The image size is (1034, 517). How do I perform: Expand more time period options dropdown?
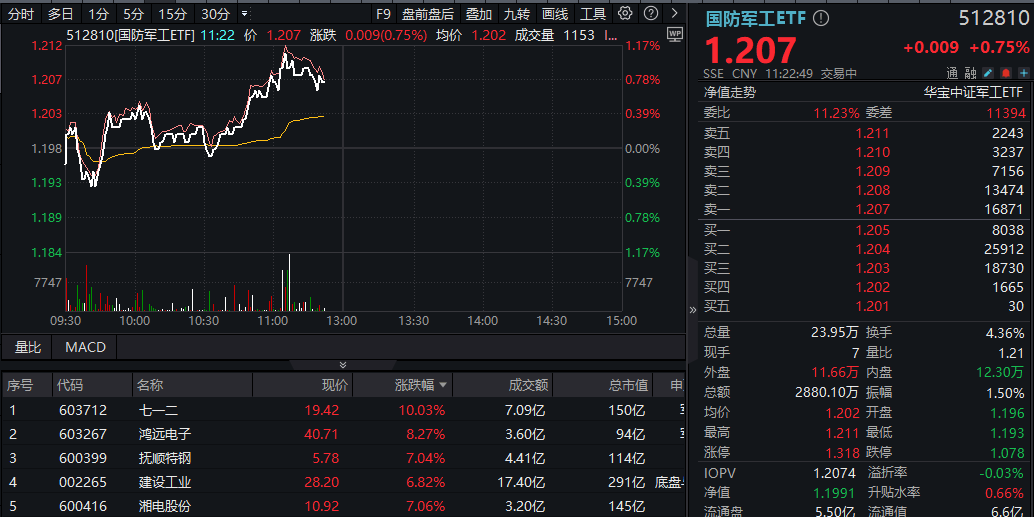(245, 14)
